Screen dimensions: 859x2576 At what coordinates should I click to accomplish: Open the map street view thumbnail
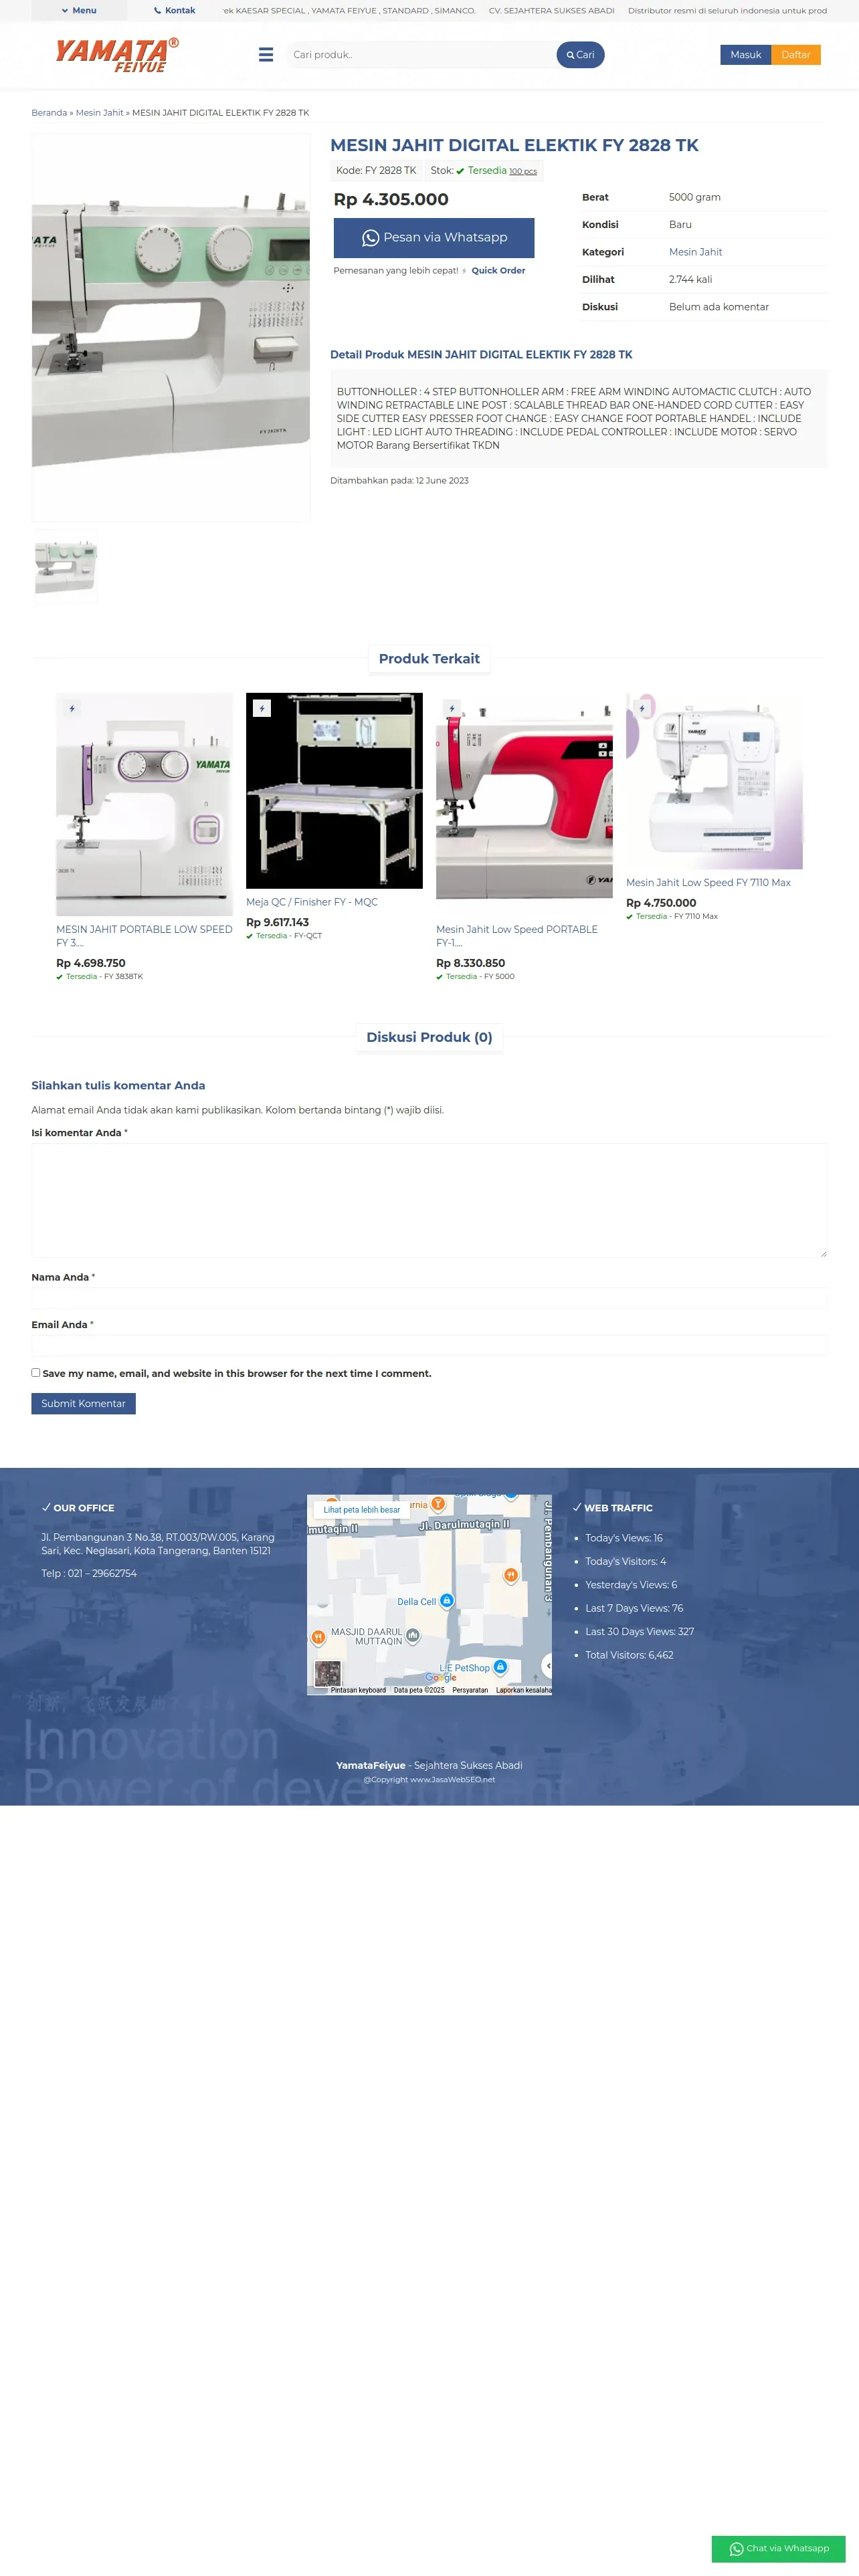[328, 1674]
